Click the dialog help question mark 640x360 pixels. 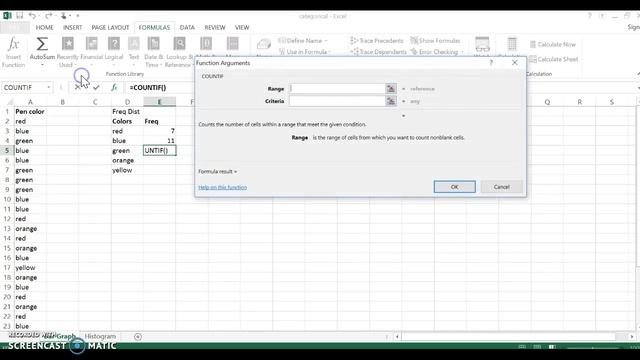point(491,62)
